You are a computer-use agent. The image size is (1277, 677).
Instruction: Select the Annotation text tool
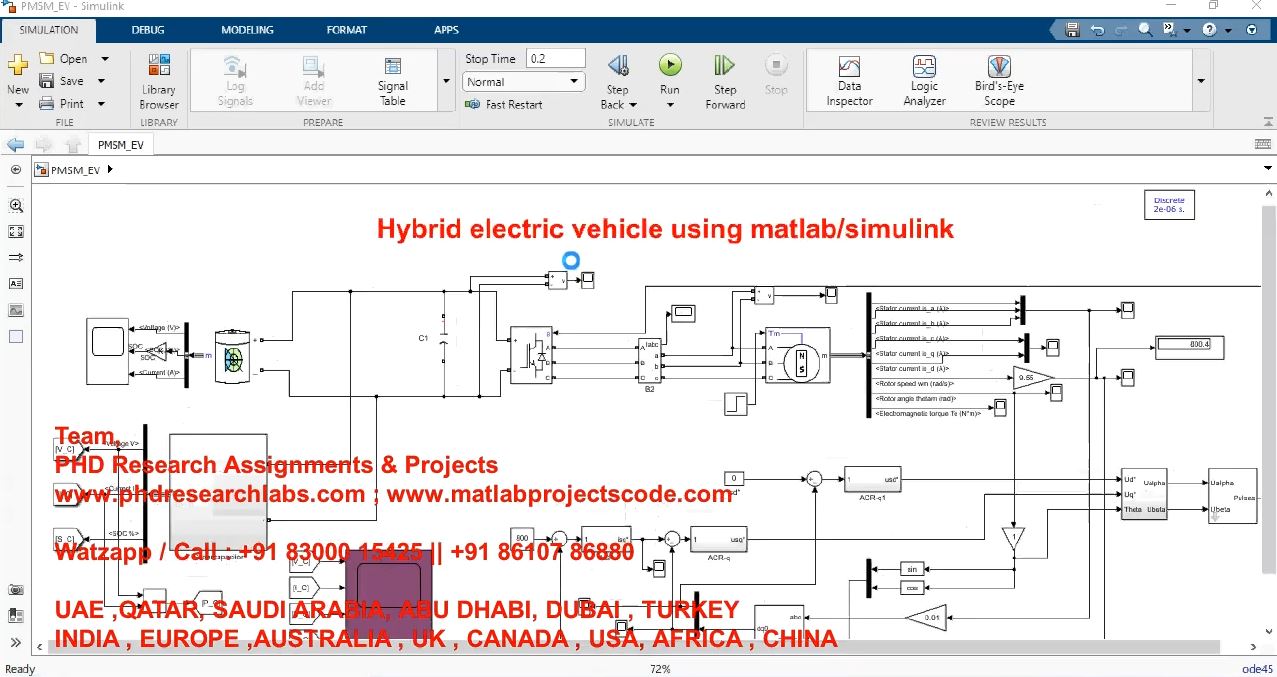[x=16, y=284]
